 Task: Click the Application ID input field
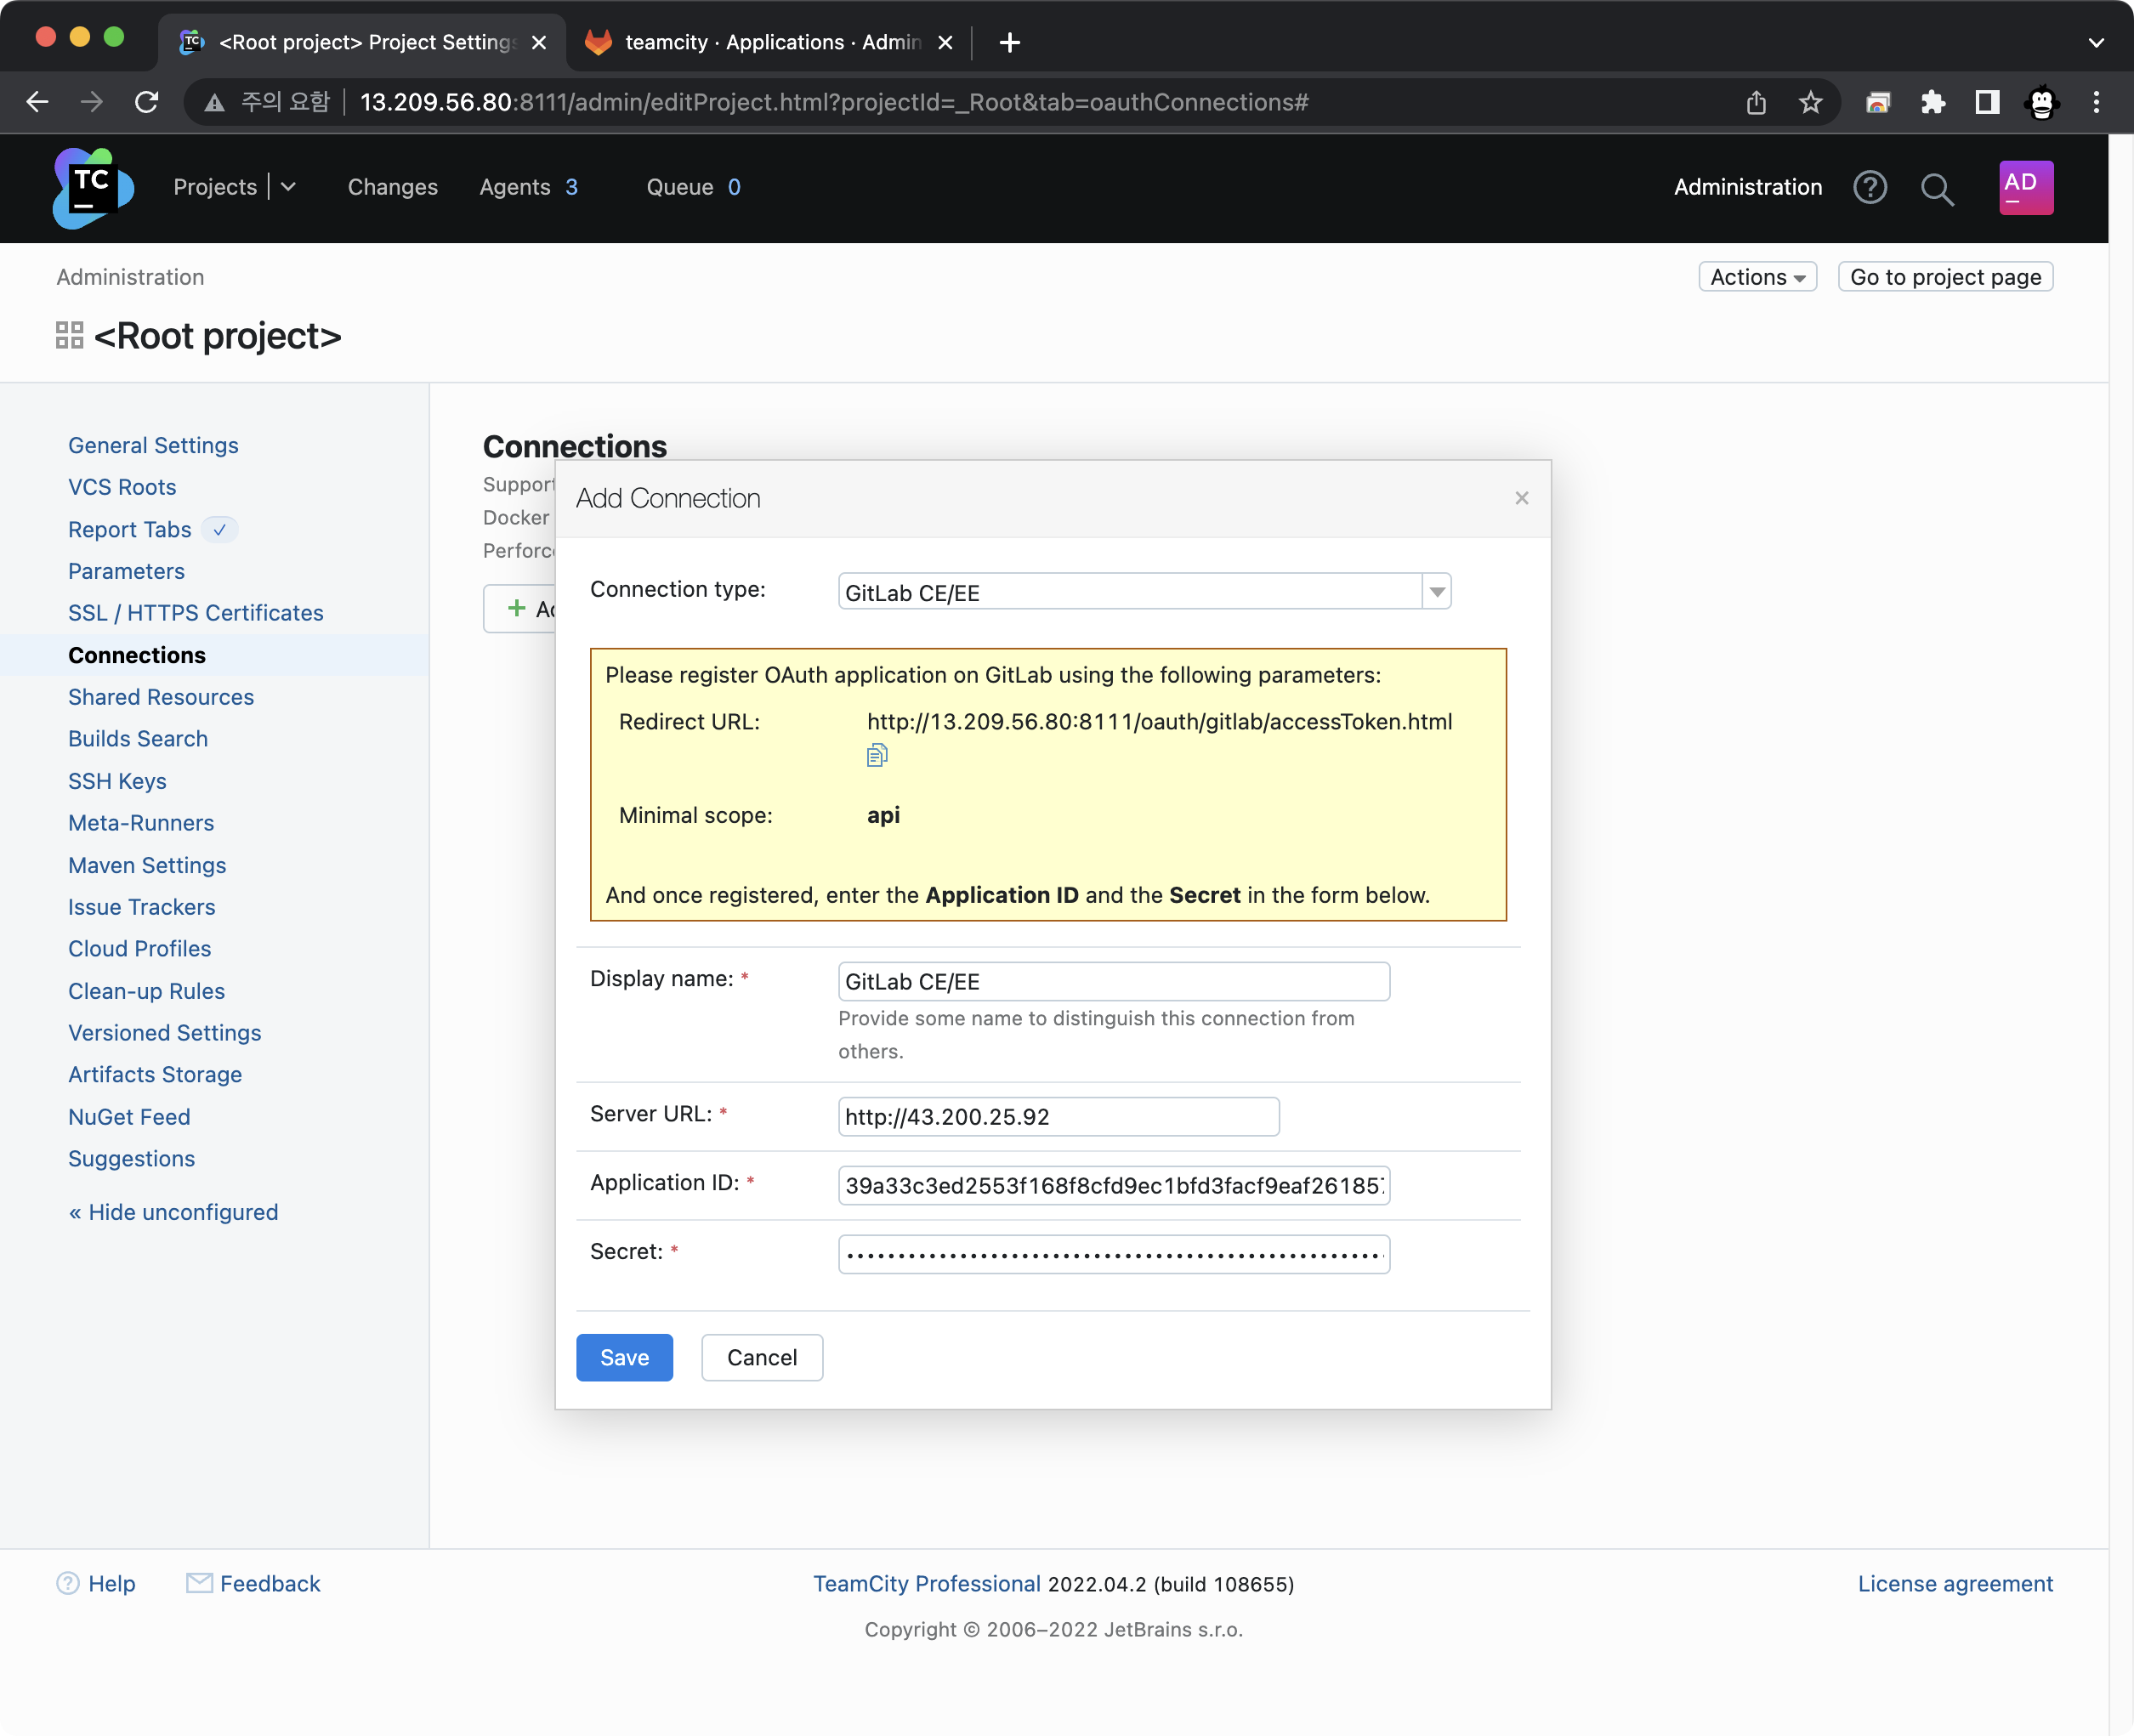pyautogui.click(x=1114, y=1185)
